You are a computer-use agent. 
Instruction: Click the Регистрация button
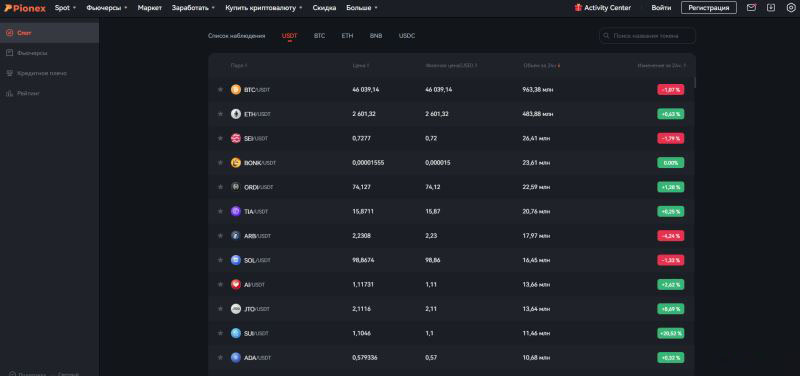point(709,8)
